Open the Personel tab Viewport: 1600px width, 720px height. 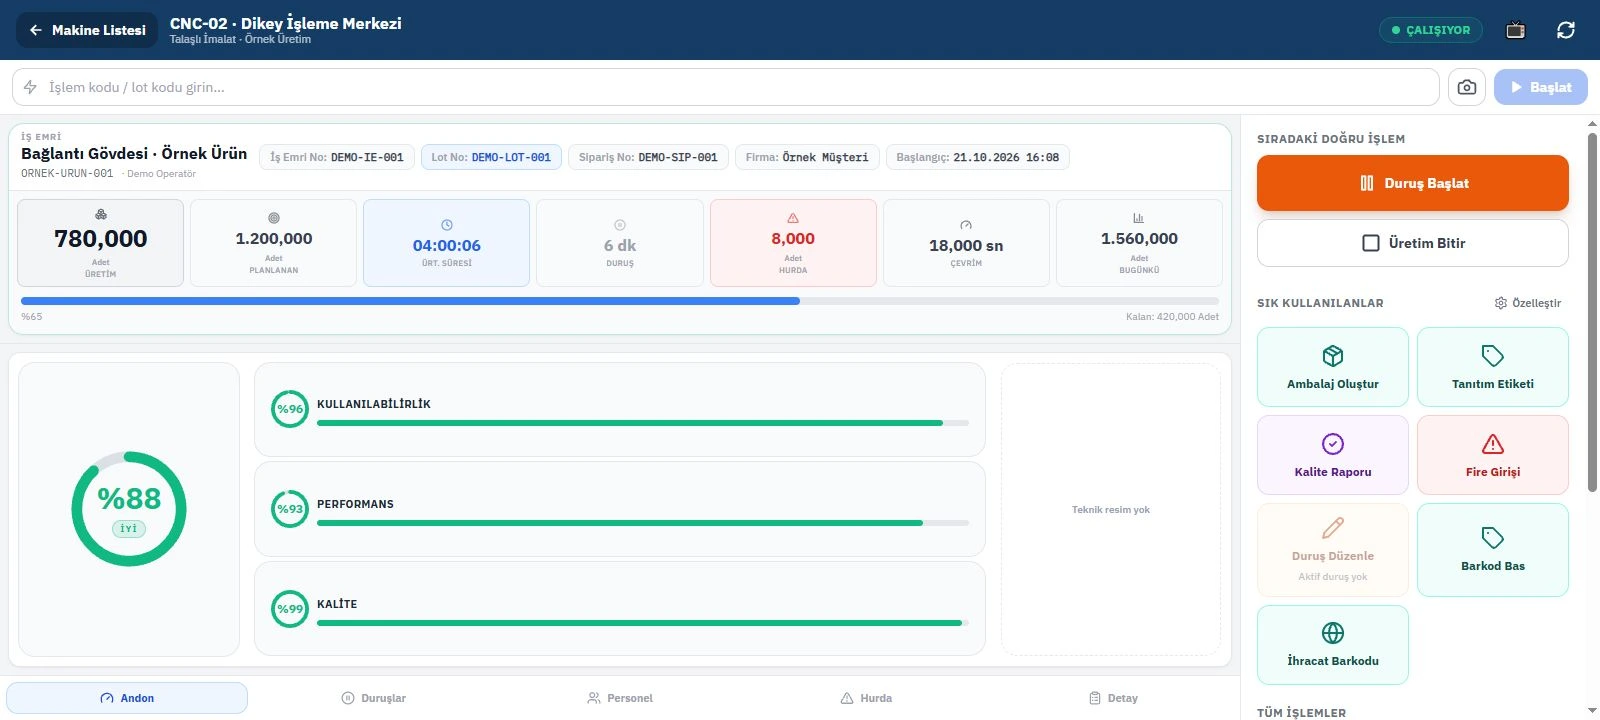click(x=620, y=698)
